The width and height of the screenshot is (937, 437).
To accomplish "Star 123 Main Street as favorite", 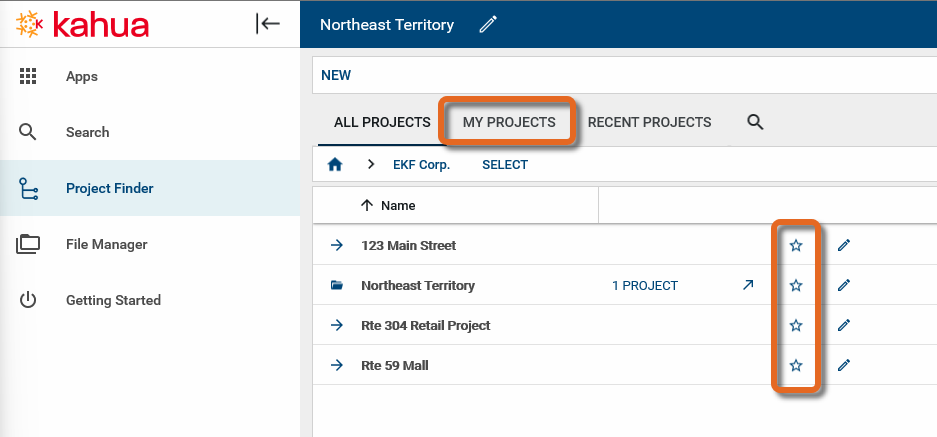I will (796, 245).
